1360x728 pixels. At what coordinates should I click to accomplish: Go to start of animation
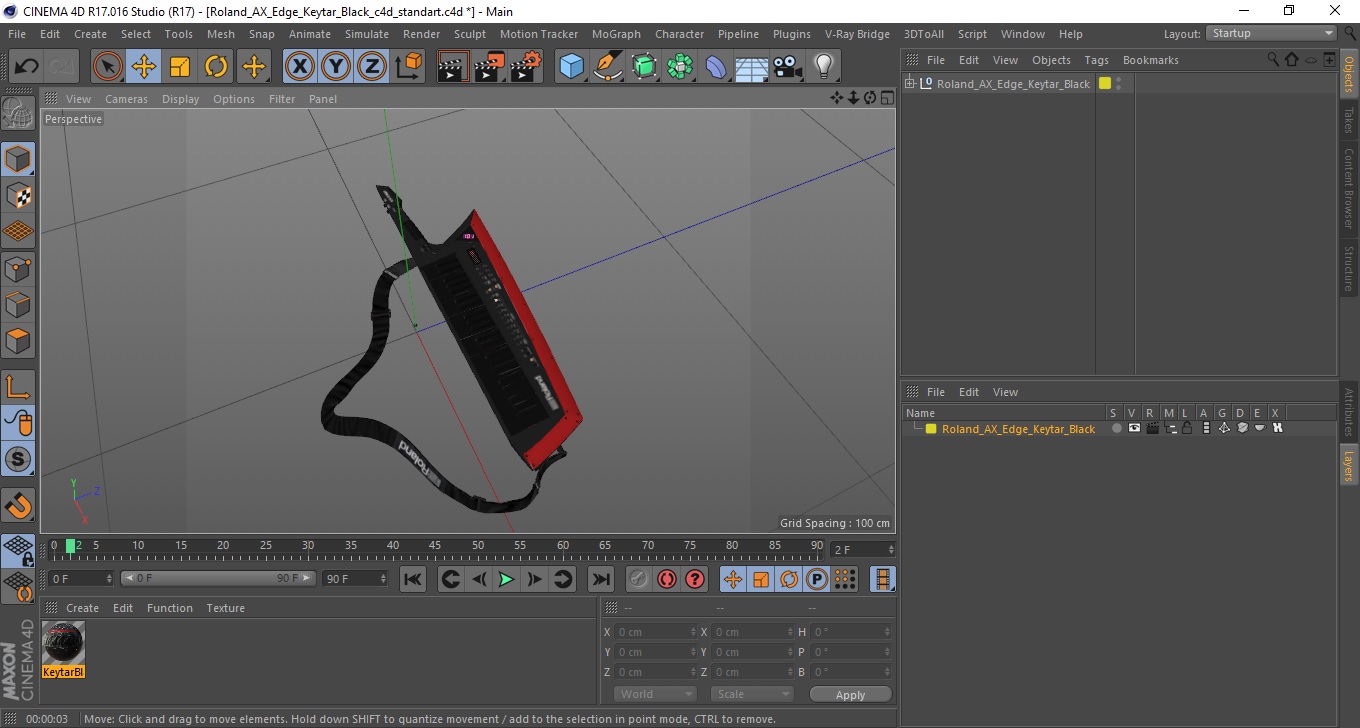pyautogui.click(x=412, y=579)
